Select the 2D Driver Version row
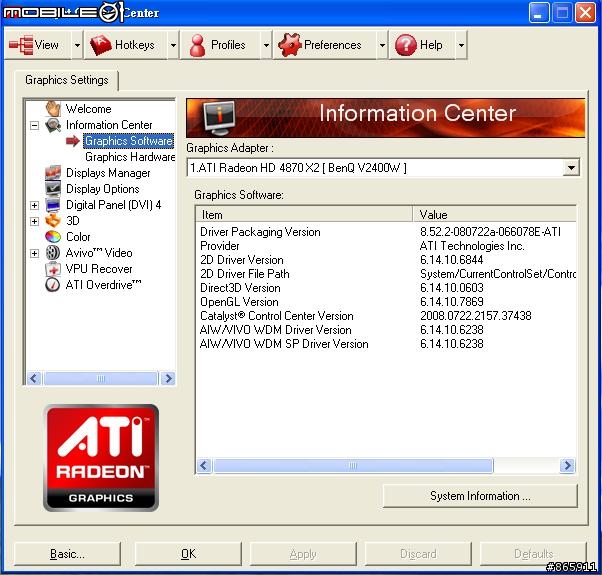This screenshot has width=602, height=575. point(386,260)
